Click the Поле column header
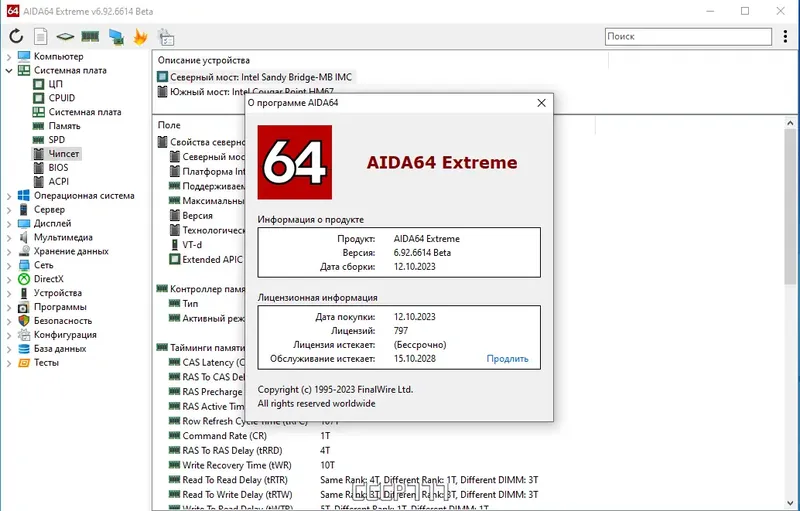 click(169, 125)
